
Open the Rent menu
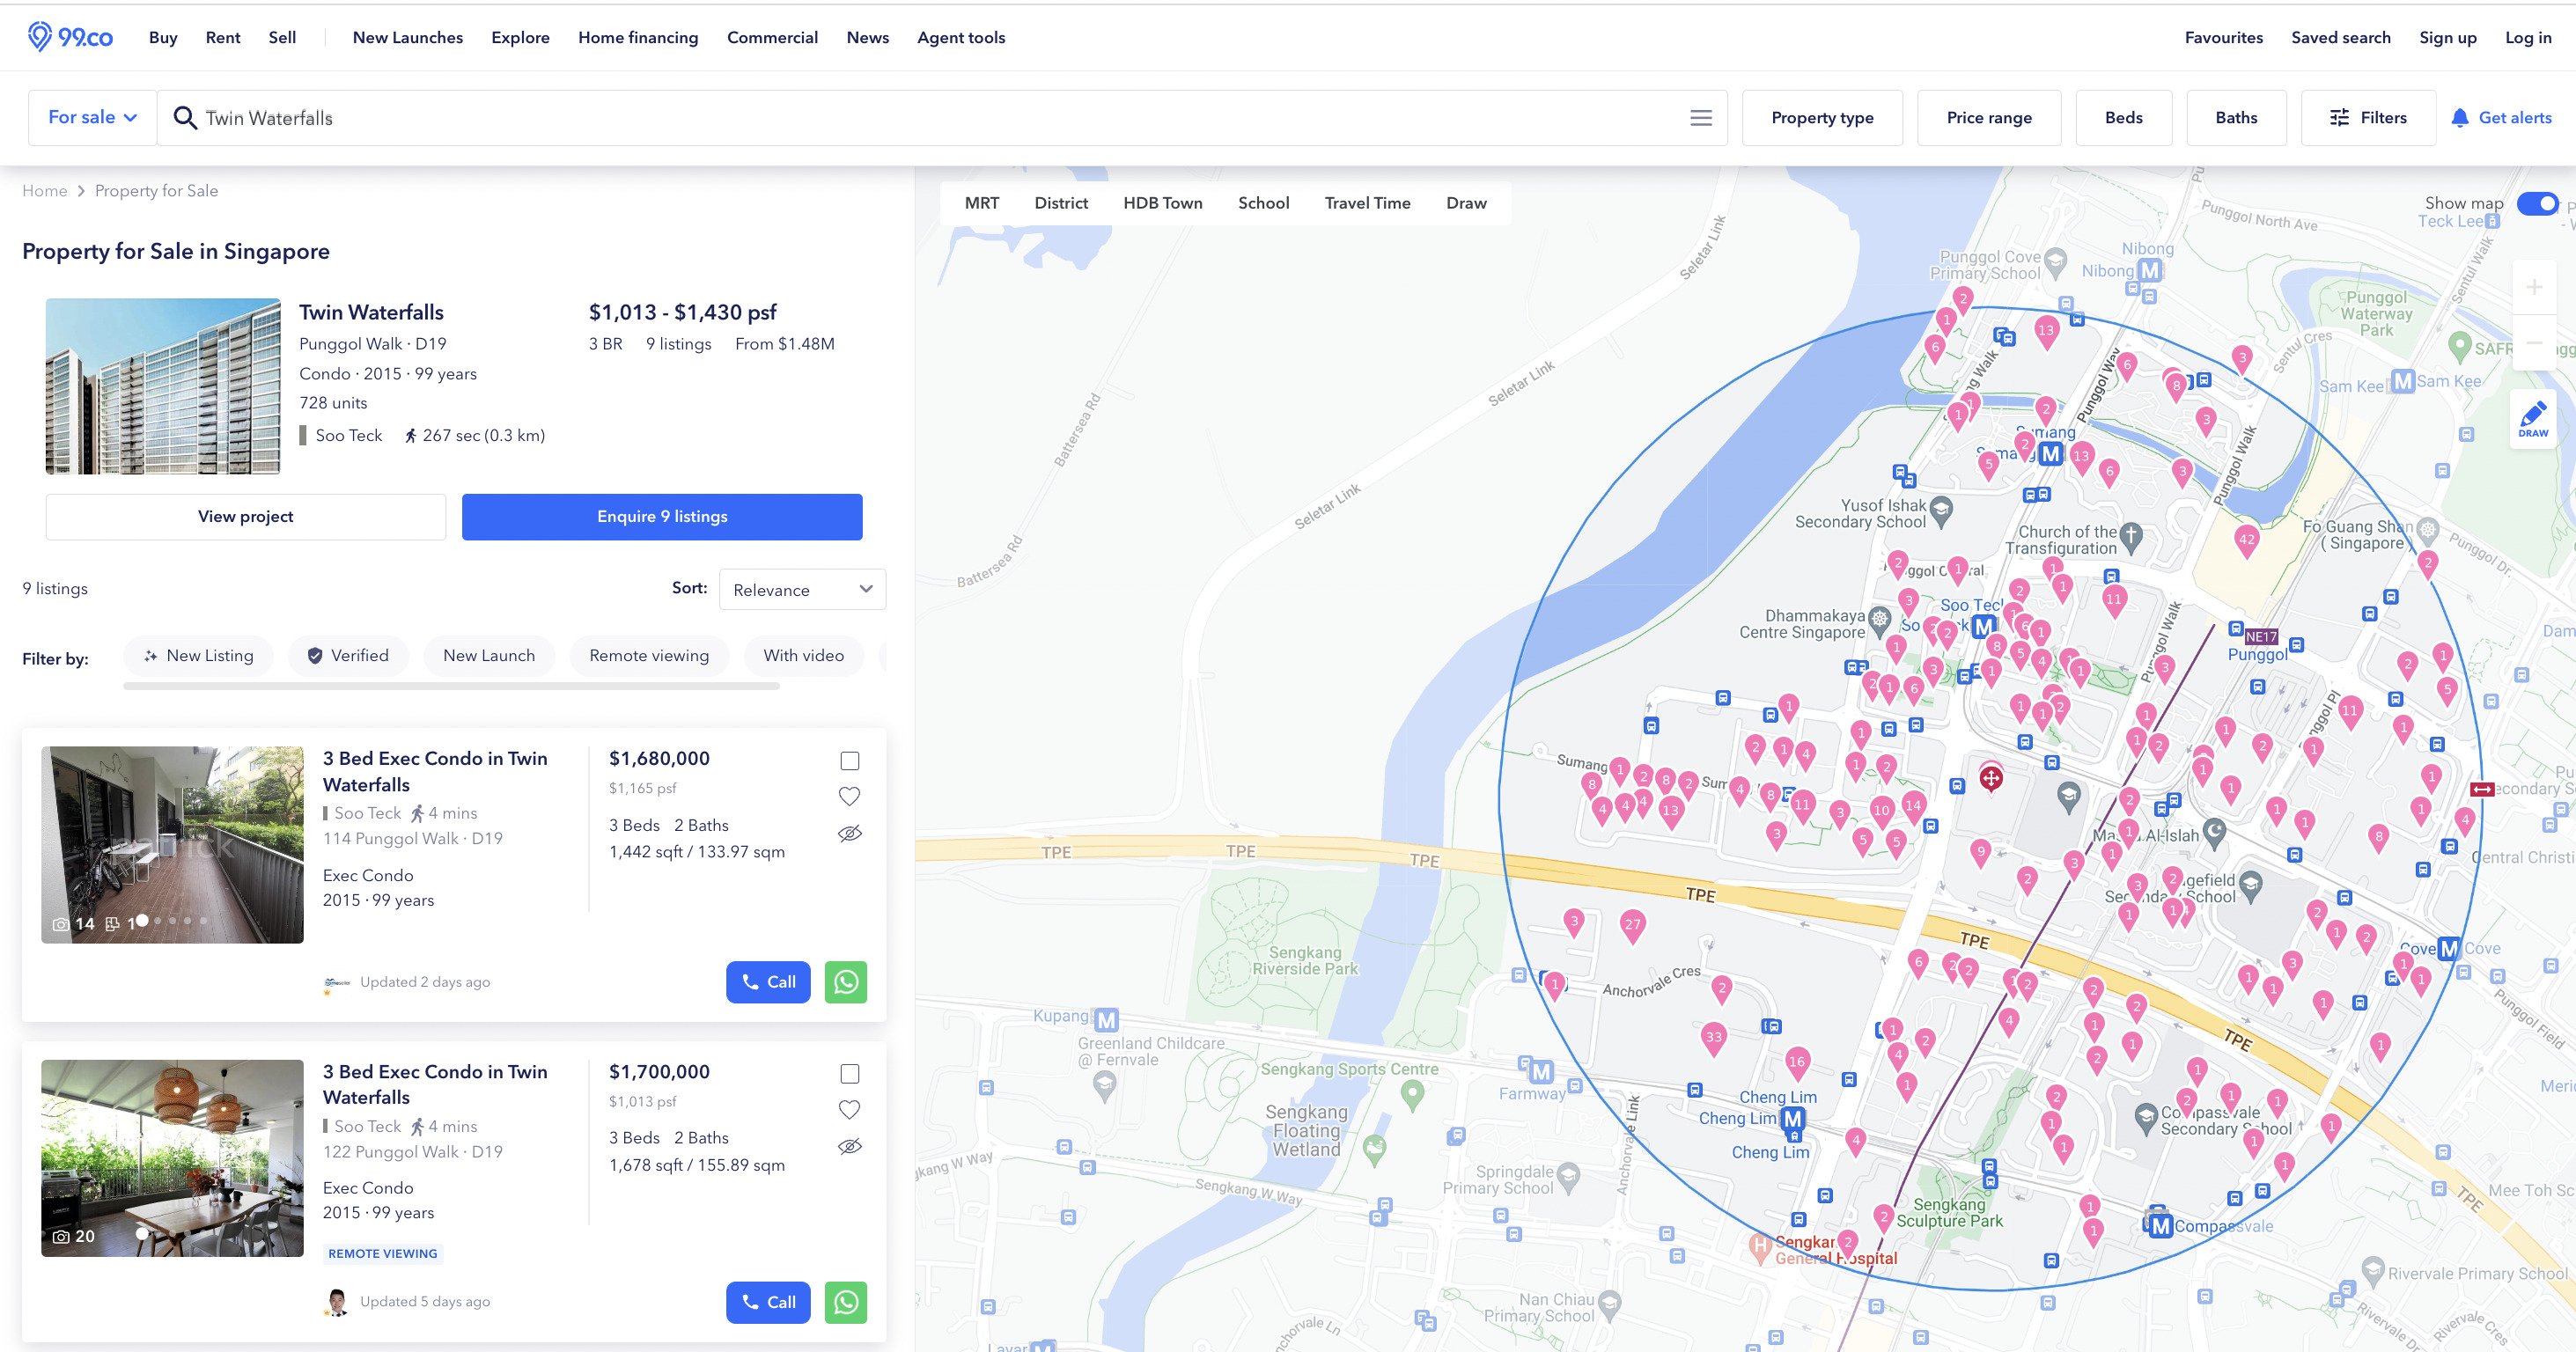[x=223, y=37]
